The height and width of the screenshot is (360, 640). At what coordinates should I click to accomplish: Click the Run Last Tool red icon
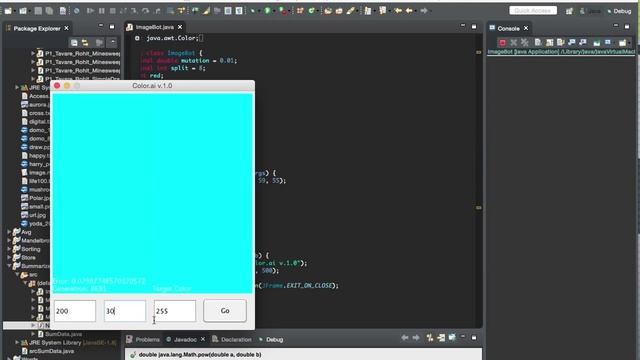[x=283, y=11]
